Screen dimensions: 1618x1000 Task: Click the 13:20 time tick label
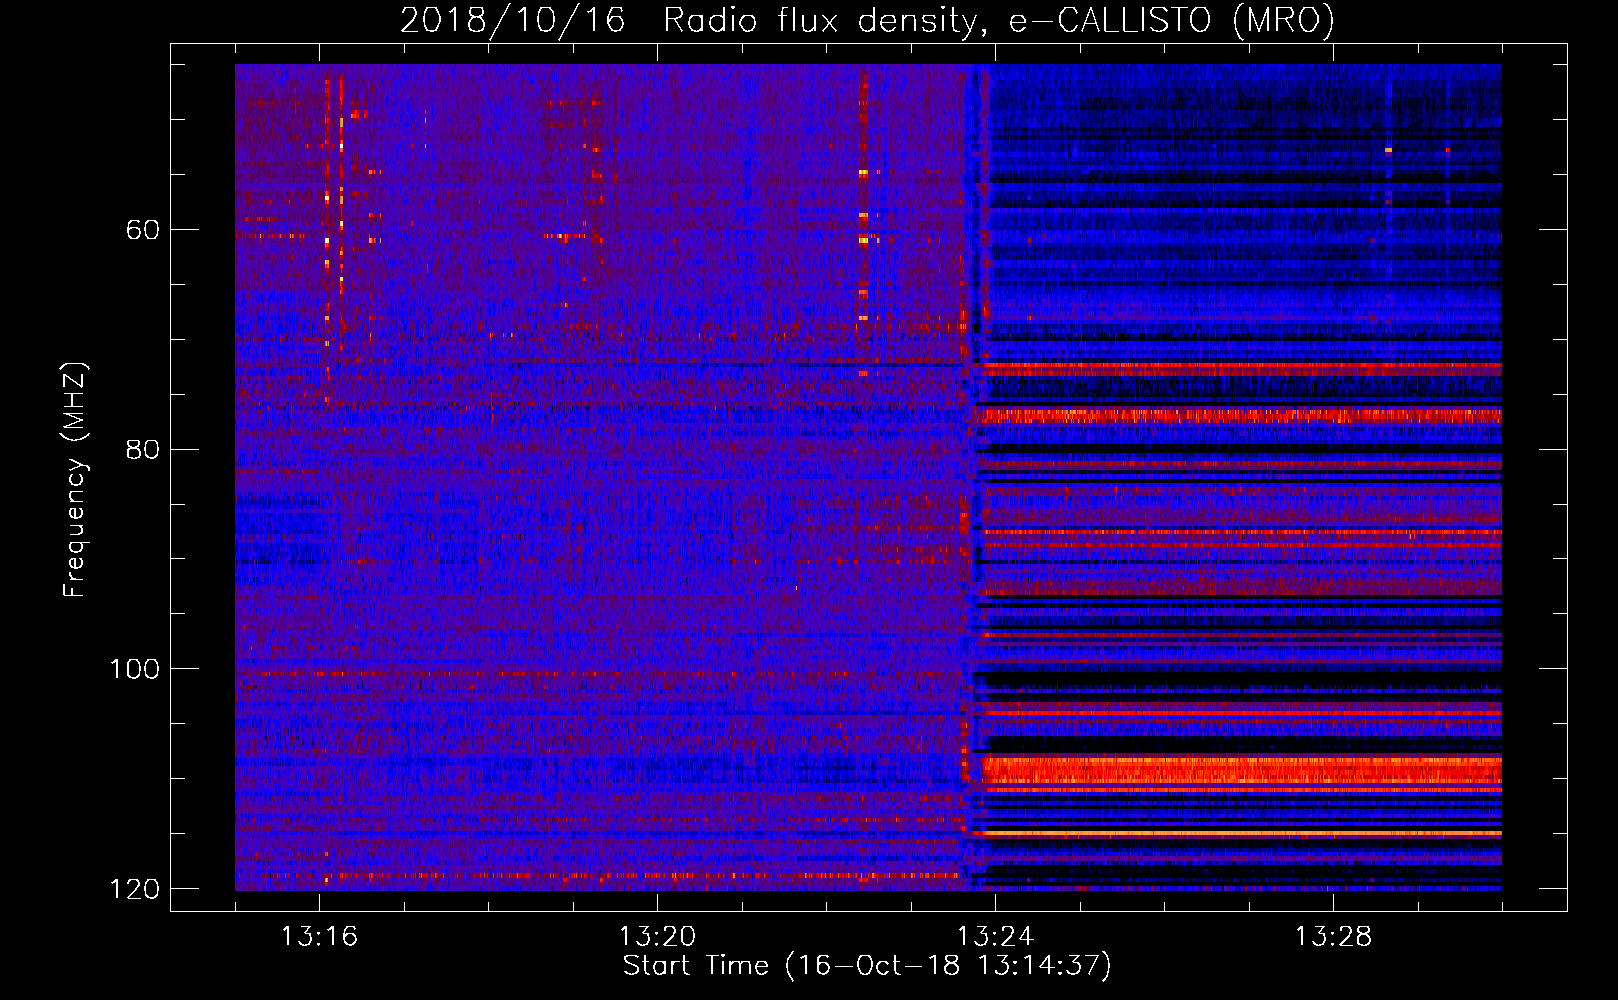click(657, 937)
